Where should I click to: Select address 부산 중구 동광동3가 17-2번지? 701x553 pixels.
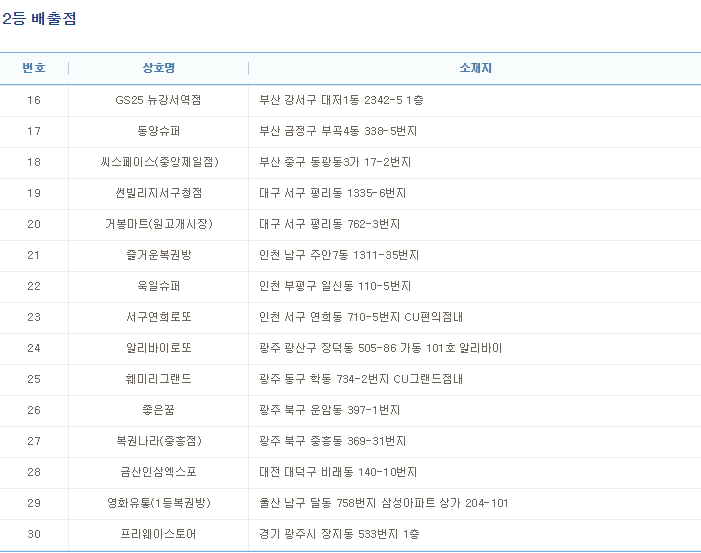335,162
